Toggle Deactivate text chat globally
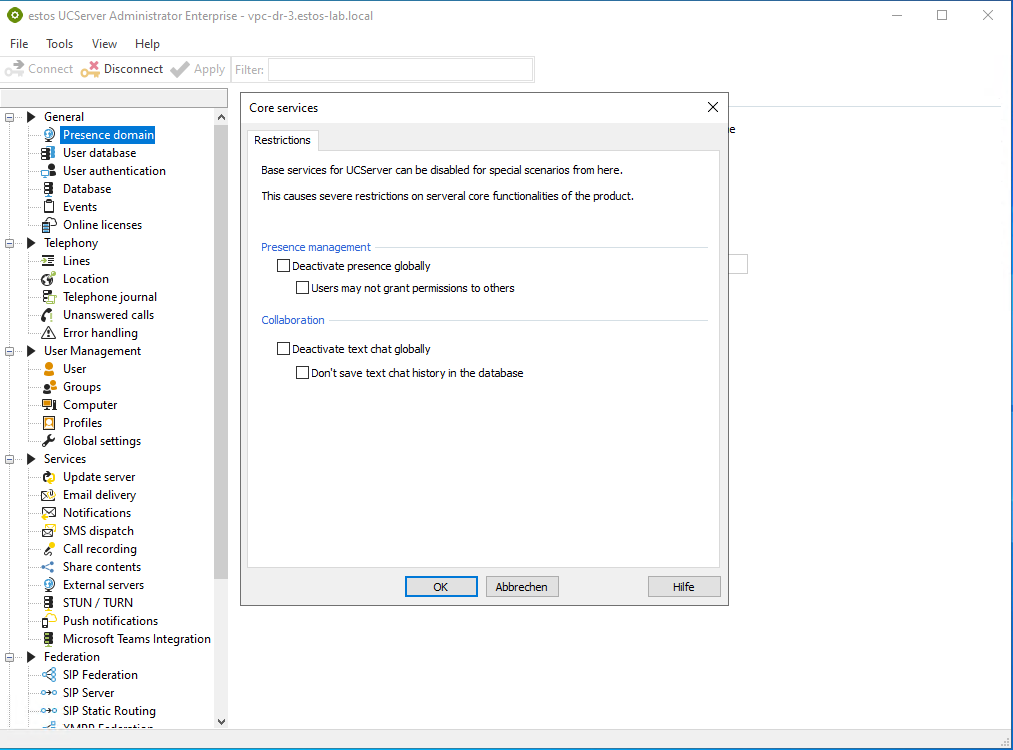The width and height of the screenshot is (1013, 750). point(283,350)
